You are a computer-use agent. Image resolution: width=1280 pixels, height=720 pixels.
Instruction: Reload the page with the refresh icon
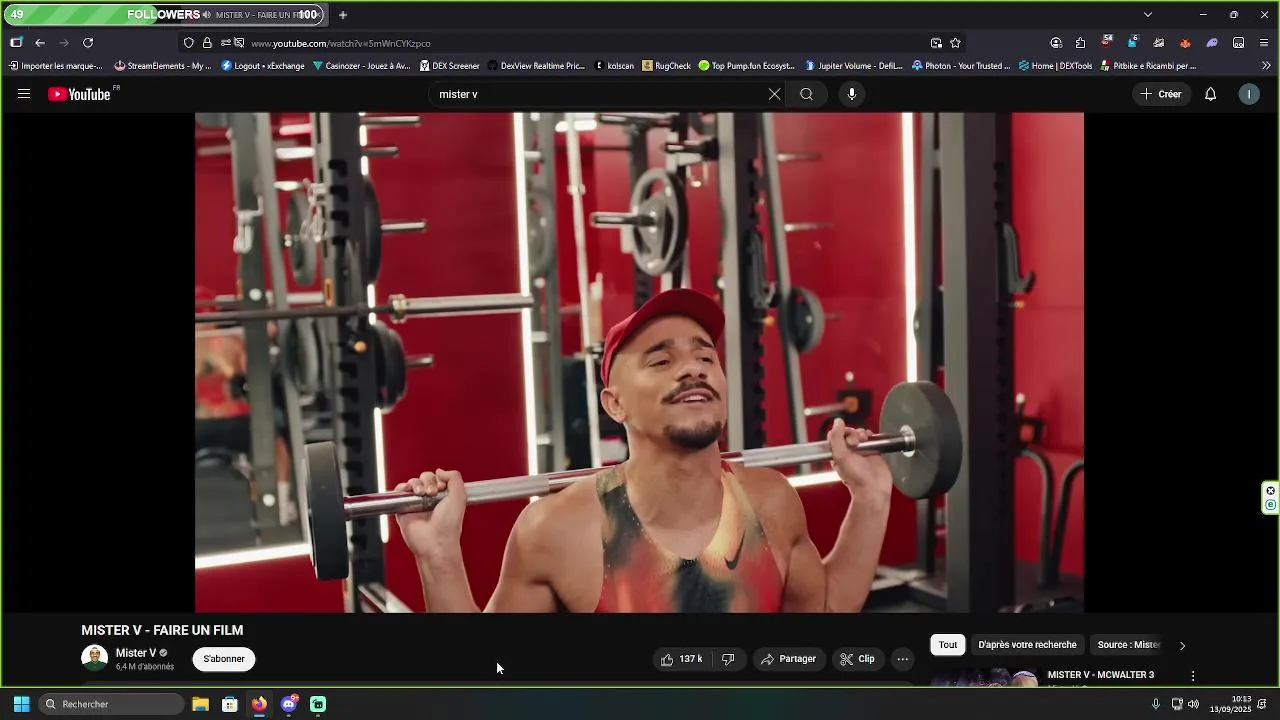coord(88,43)
